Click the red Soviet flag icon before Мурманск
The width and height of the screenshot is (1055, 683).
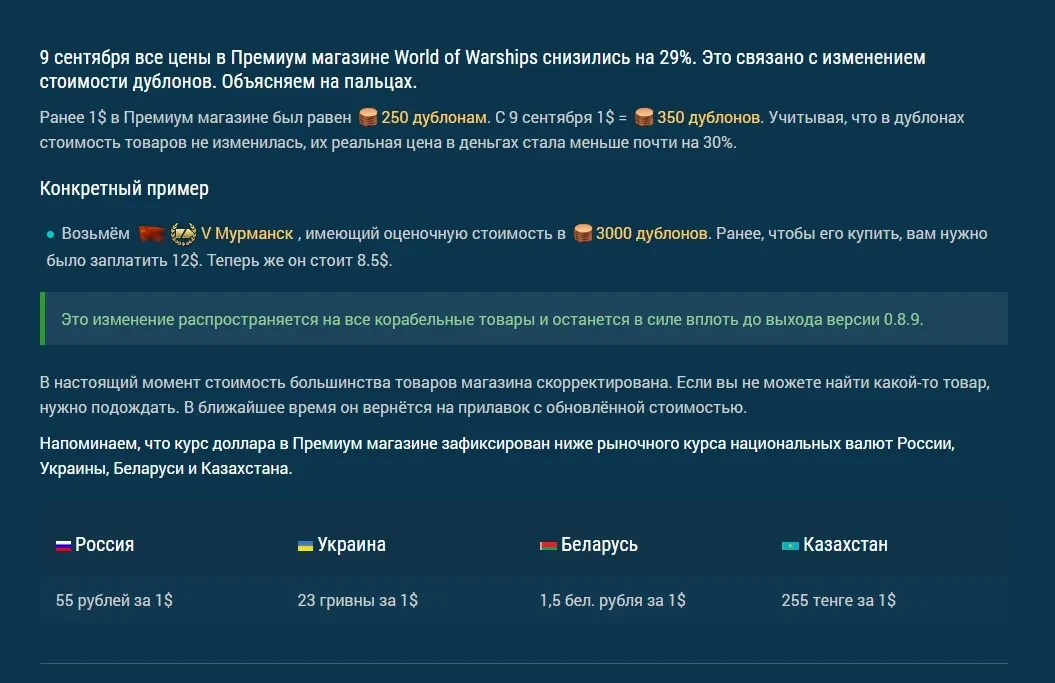coord(151,234)
